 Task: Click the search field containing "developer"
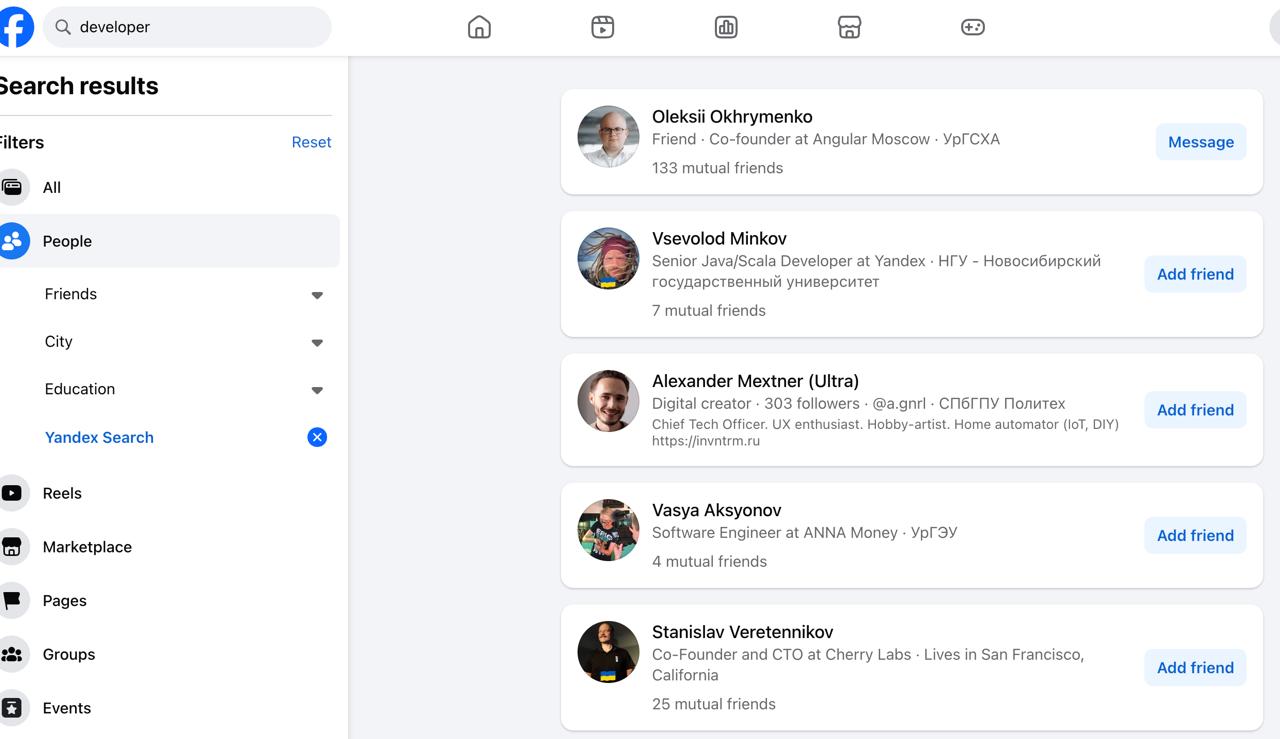click(x=187, y=27)
